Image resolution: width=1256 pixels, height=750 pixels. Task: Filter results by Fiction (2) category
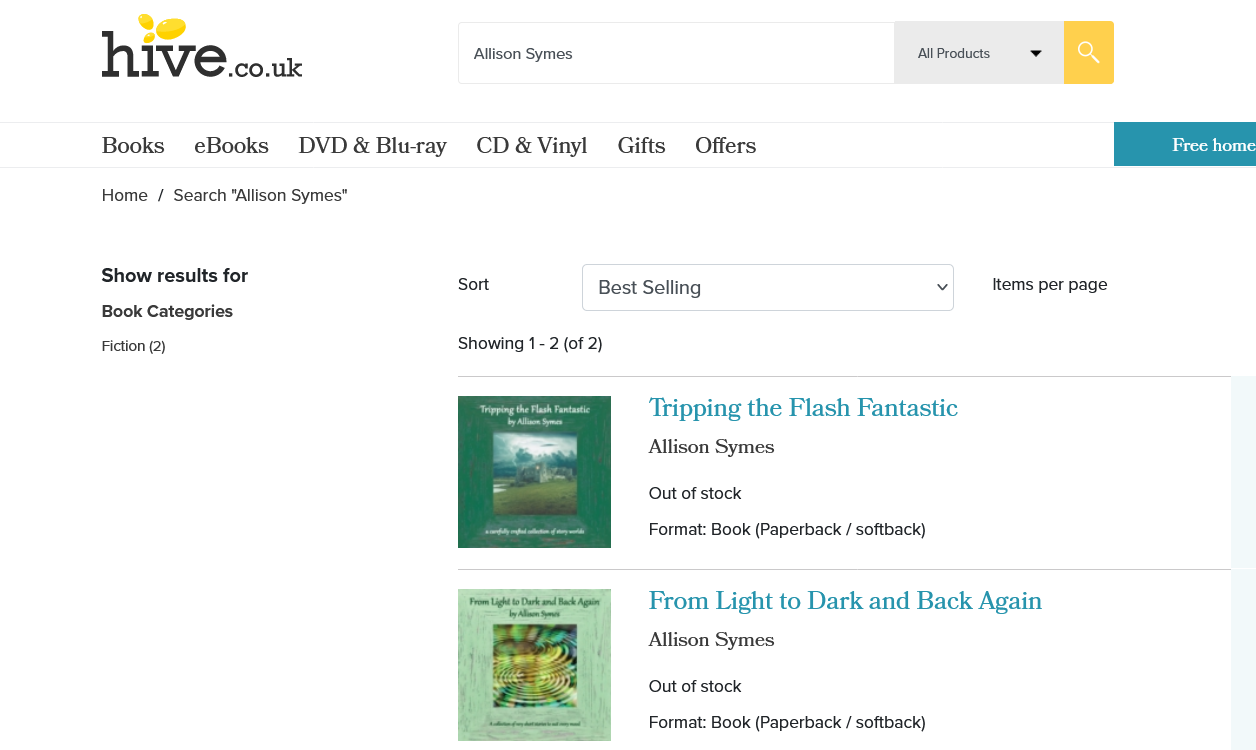click(x=133, y=346)
